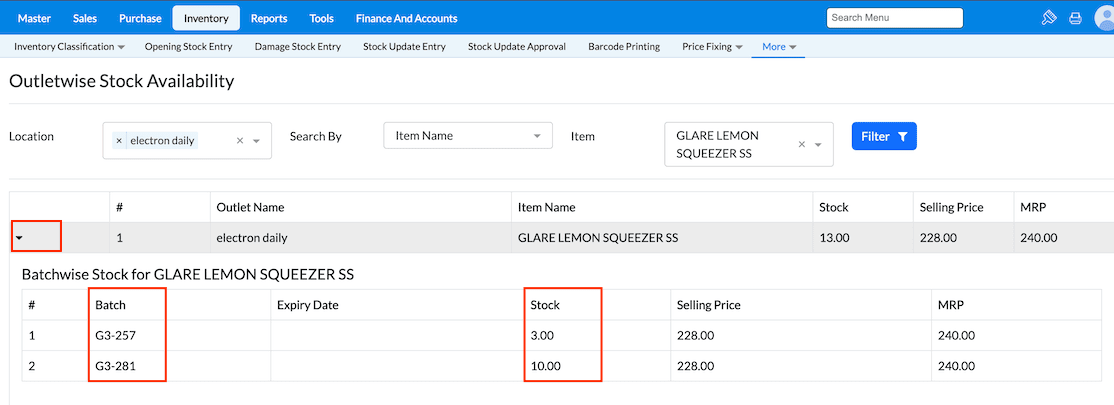Remove the electron daily location tag
This screenshot has height=405, width=1114.
[x=119, y=141]
